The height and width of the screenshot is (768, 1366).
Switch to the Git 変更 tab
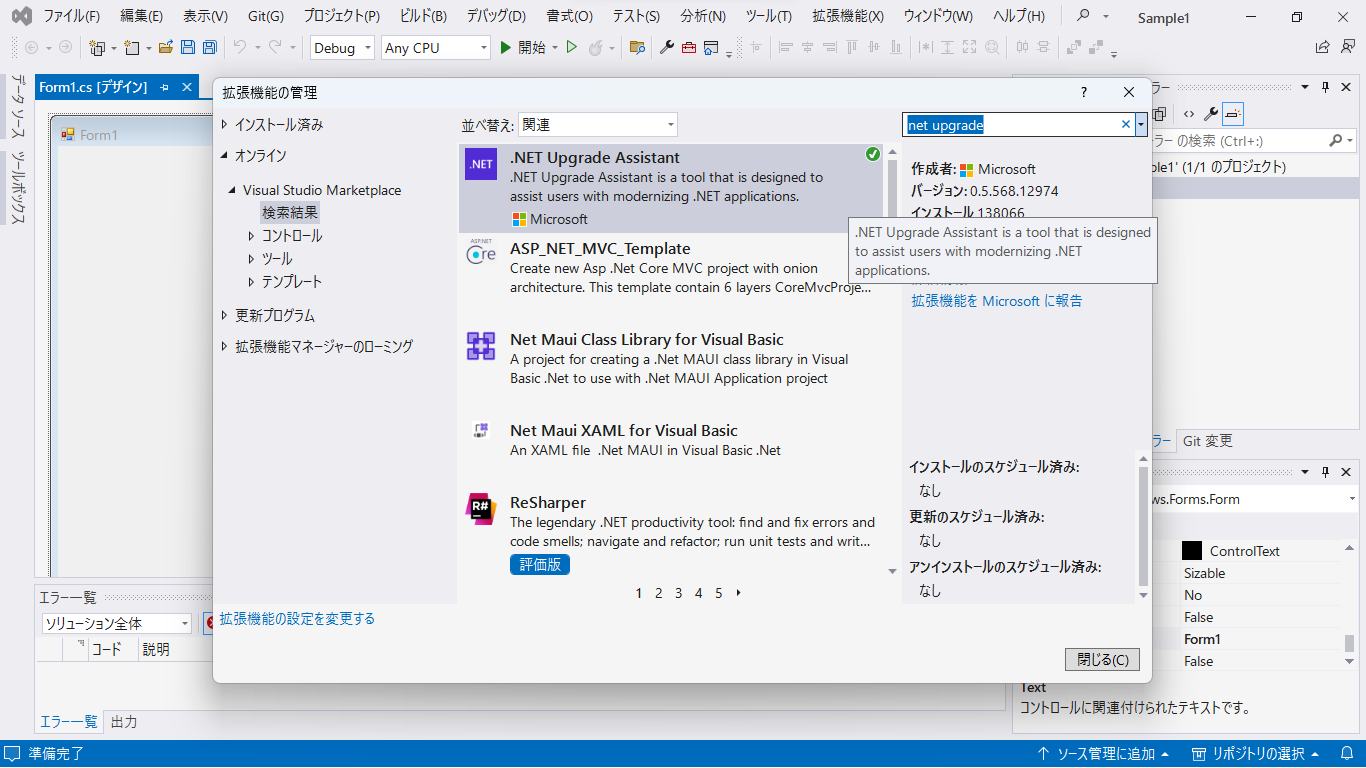(x=1207, y=441)
